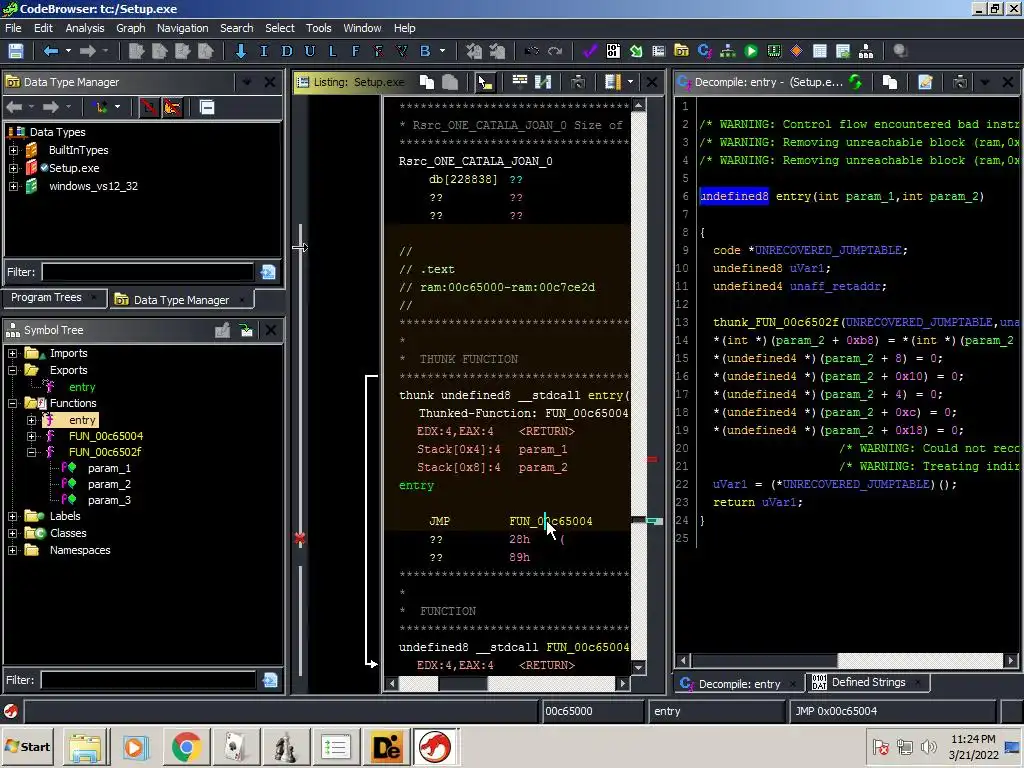The image size is (1024, 768).
Task: Copy from the Decompile panel with its copy icon
Action: 889,82
